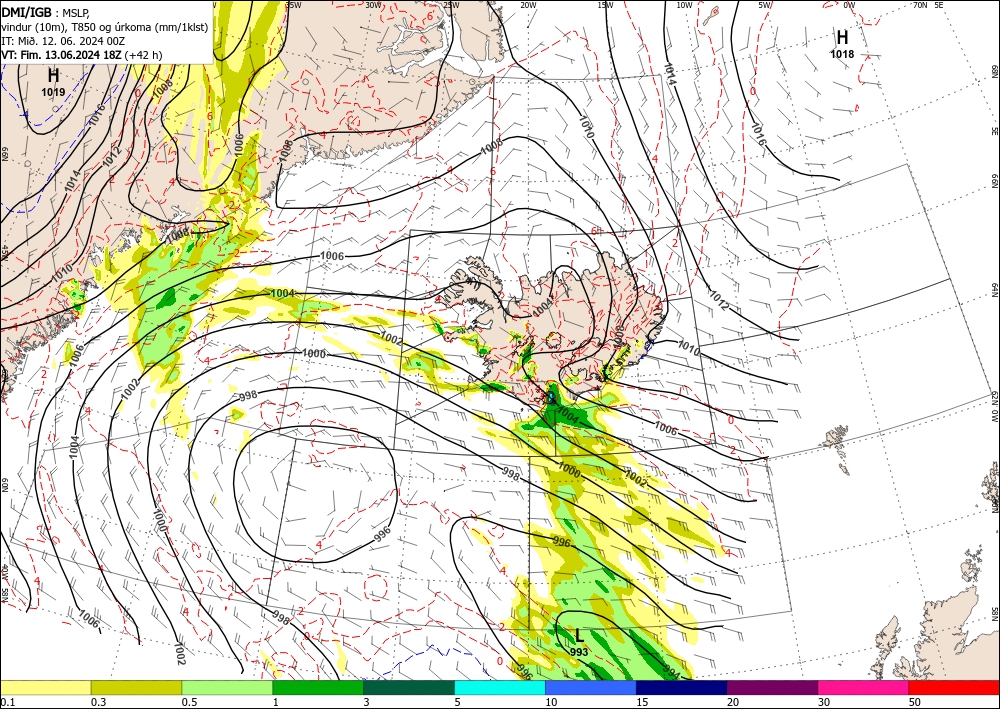Click the '994' isobar label
This screenshot has width=1000, height=709.
(x=671, y=672)
